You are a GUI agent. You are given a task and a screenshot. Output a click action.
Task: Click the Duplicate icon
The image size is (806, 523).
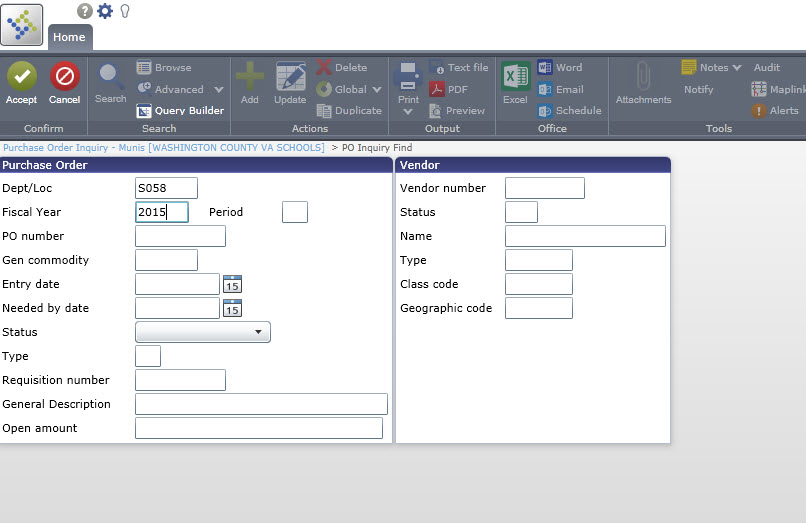click(x=324, y=111)
